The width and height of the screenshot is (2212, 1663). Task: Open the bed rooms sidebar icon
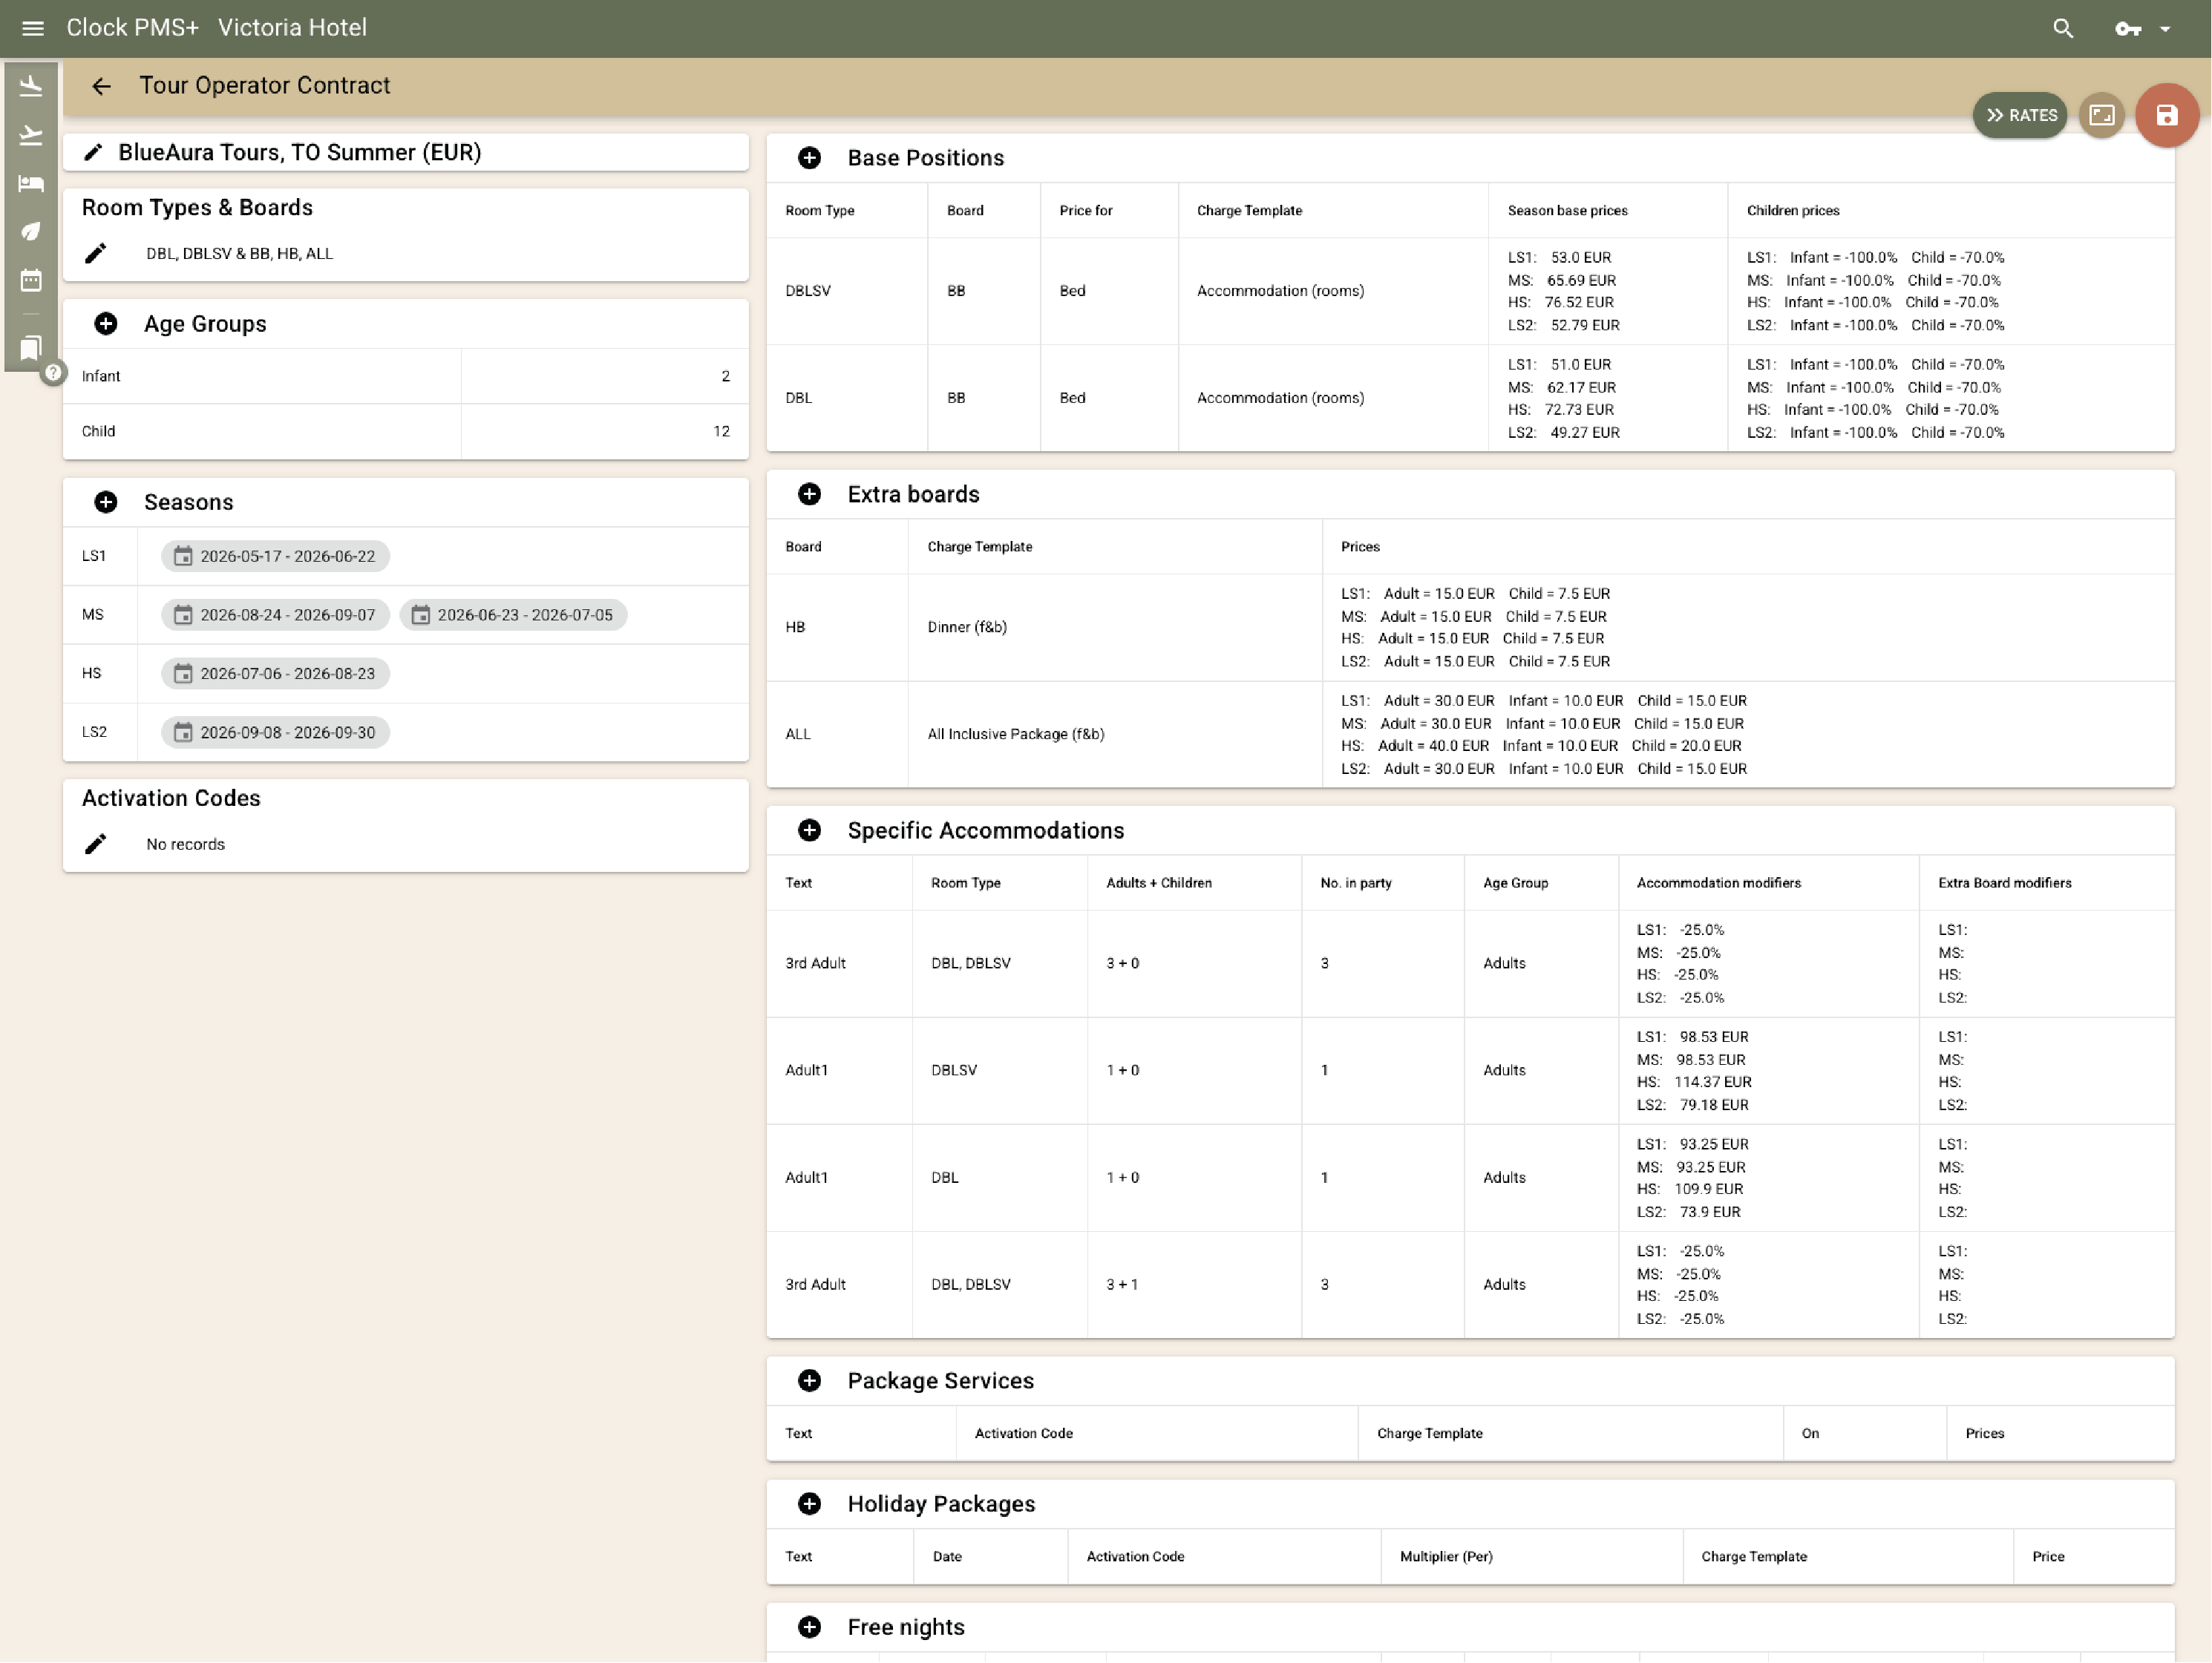[x=31, y=183]
